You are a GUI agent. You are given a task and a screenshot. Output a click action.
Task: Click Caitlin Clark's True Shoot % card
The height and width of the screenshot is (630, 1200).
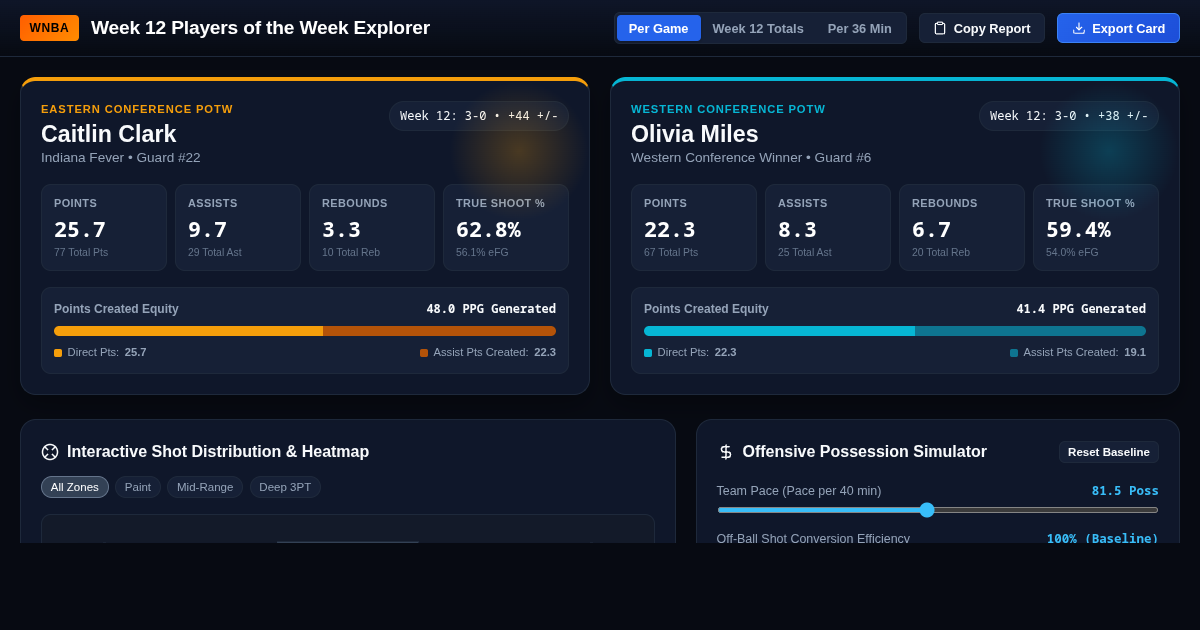506,227
